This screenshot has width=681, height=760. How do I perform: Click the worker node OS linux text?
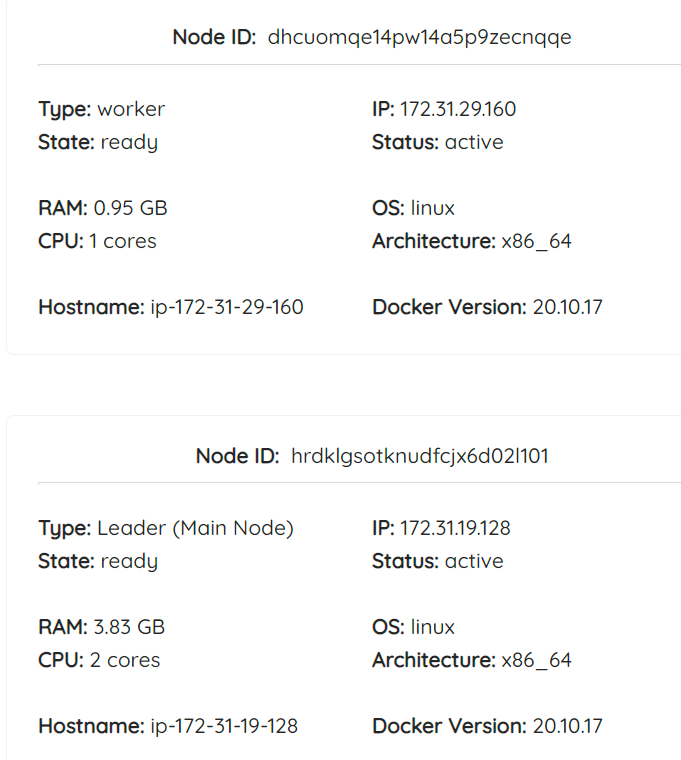[x=433, y=208]
